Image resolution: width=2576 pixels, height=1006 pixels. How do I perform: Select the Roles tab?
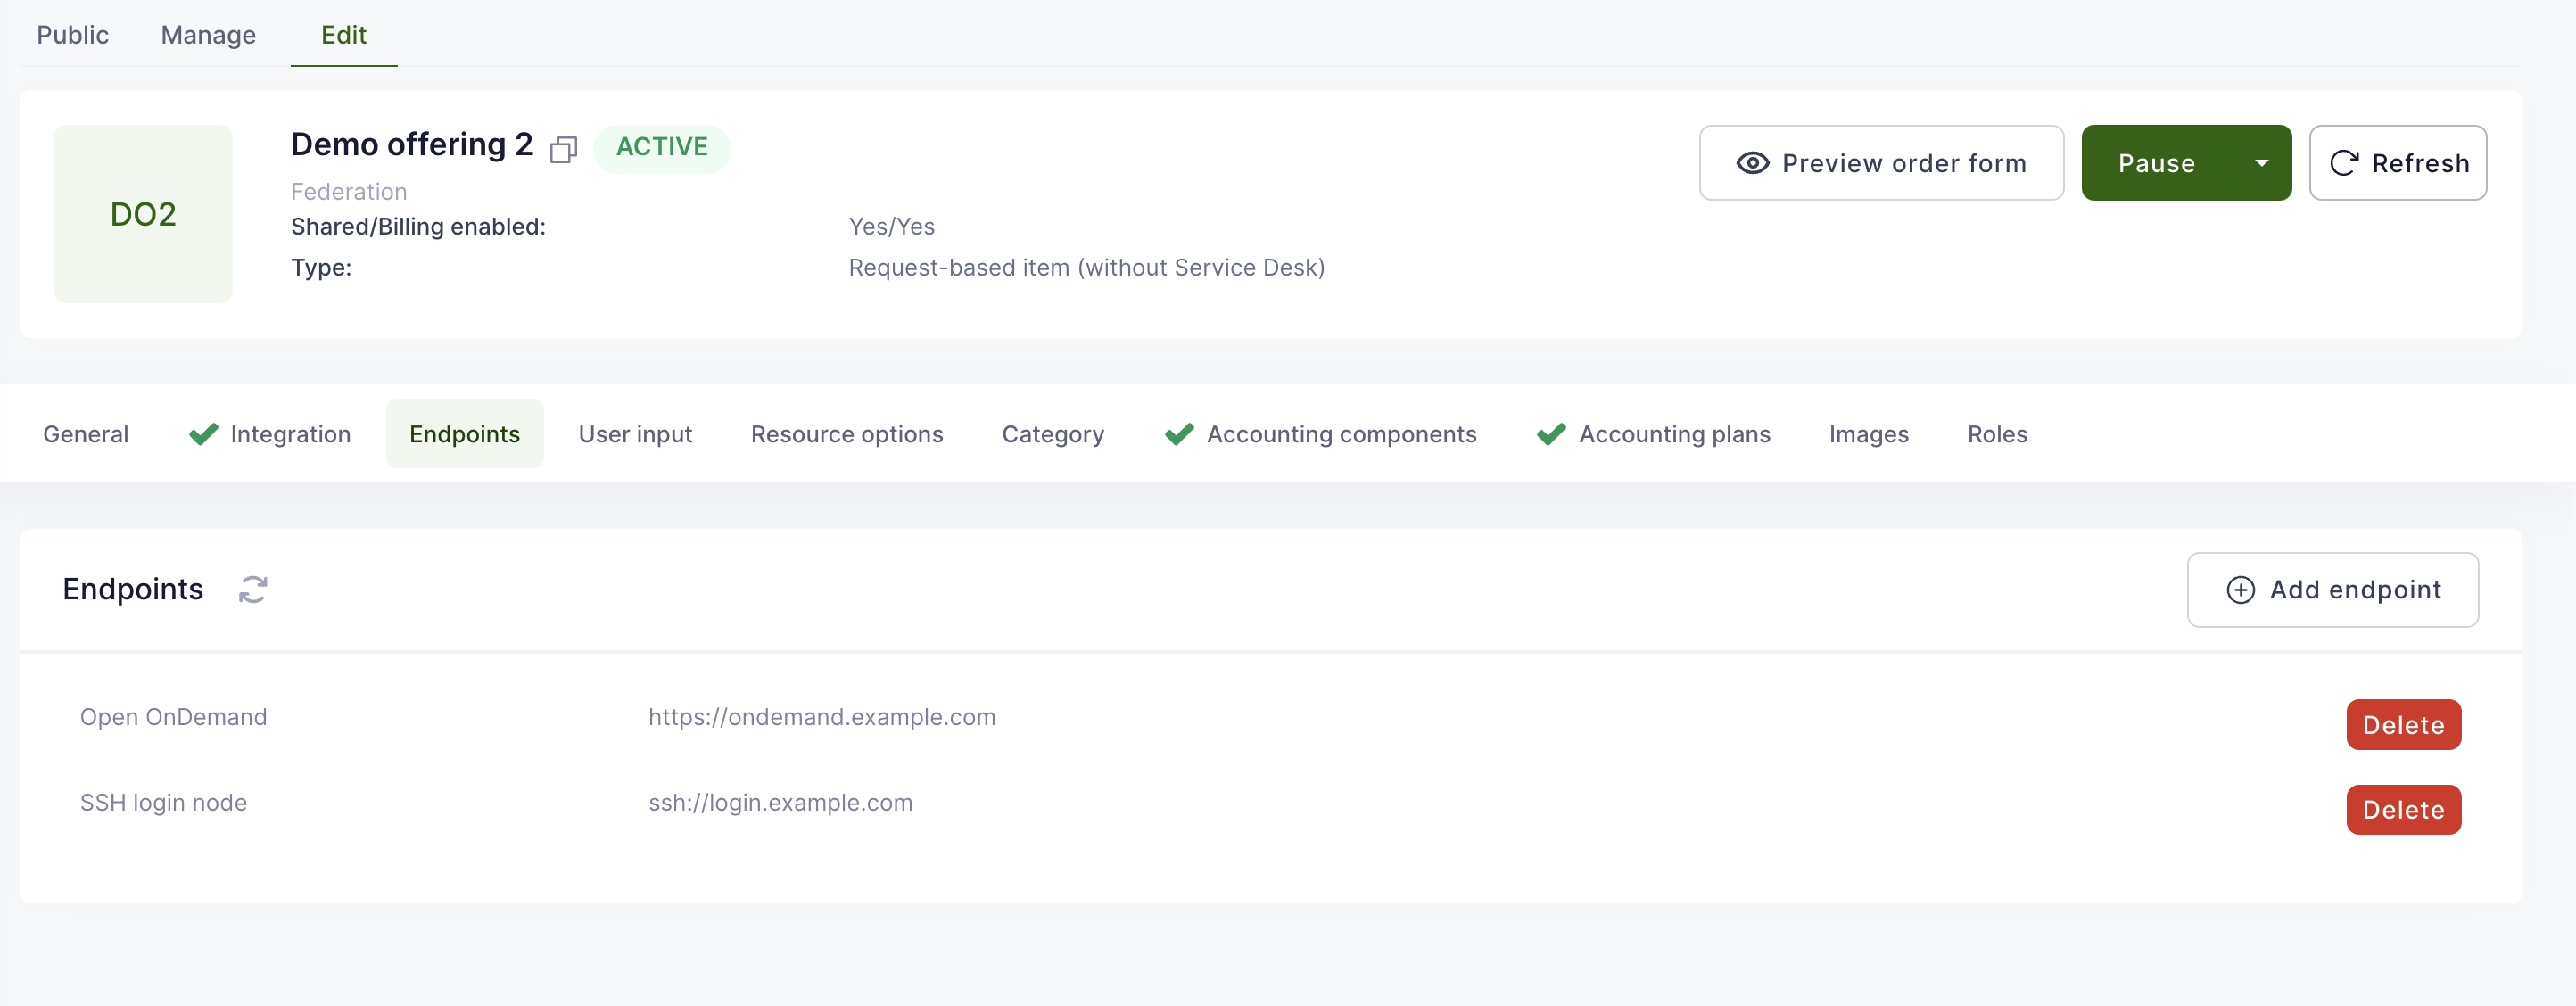pyautogui.click(x=1996, y=434)
